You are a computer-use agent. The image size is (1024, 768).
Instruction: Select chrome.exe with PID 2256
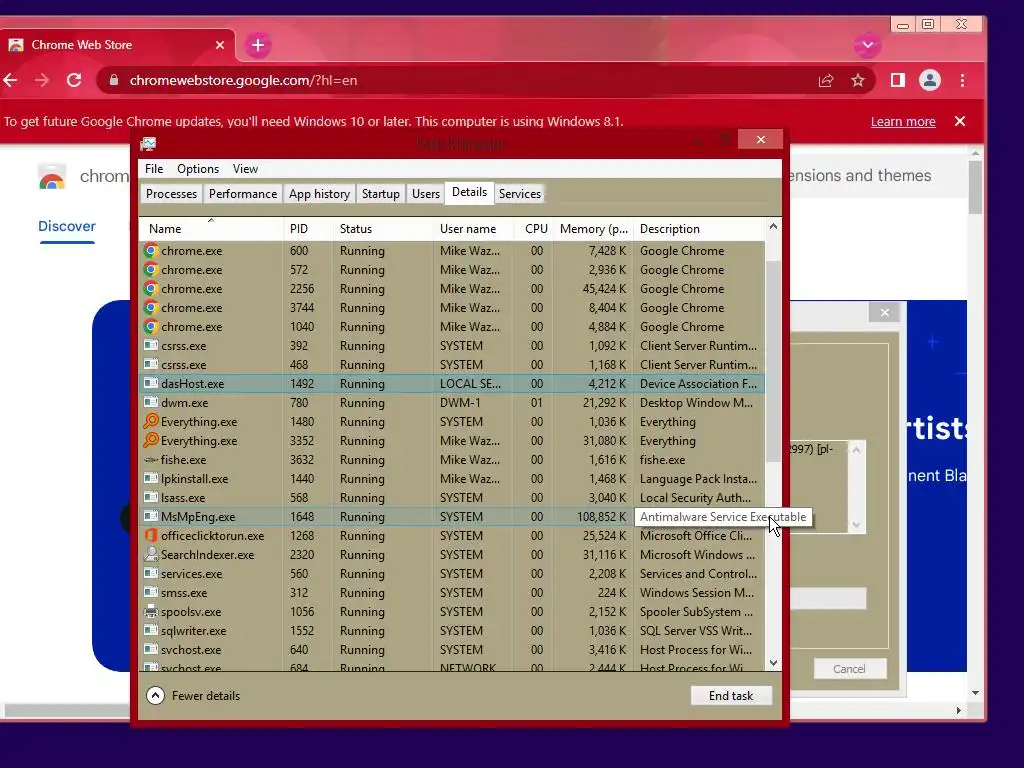452,289
